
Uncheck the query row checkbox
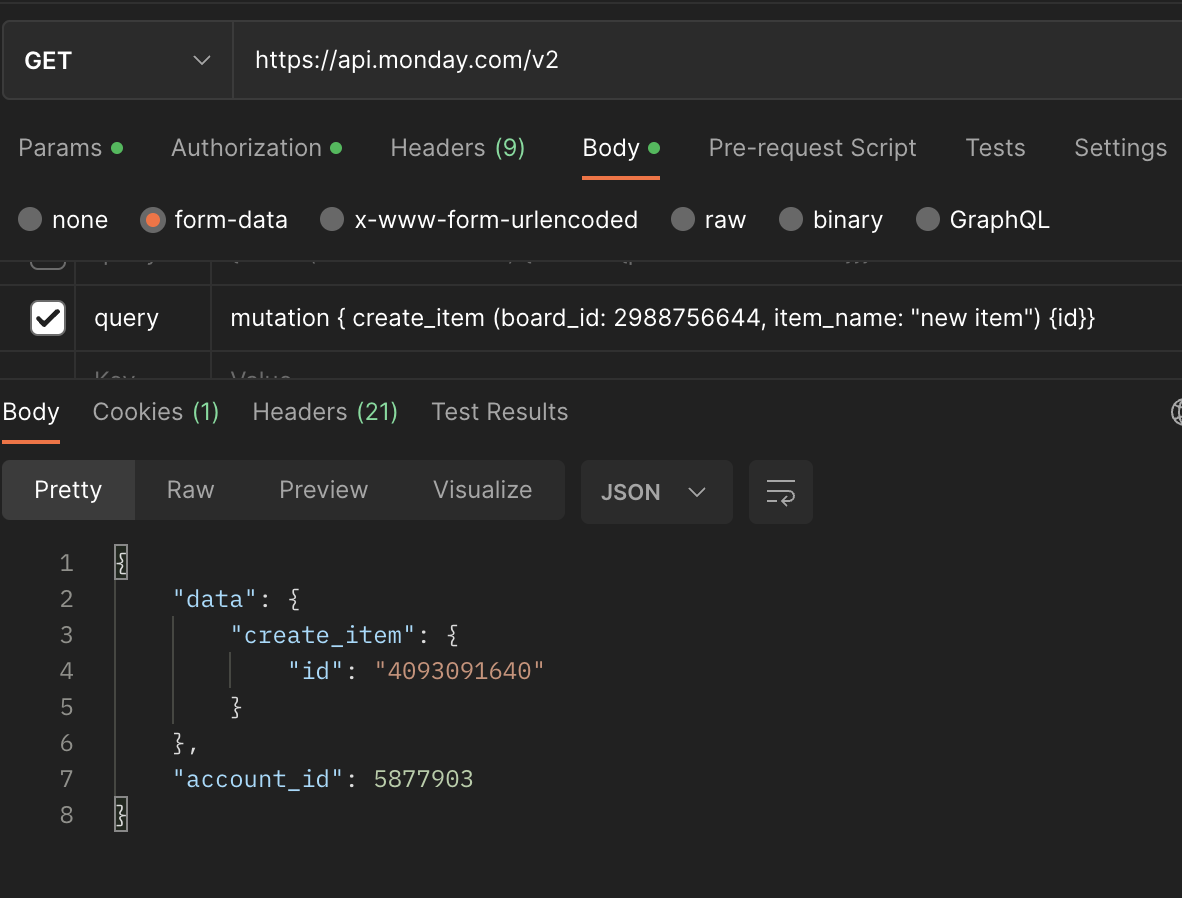47,317
